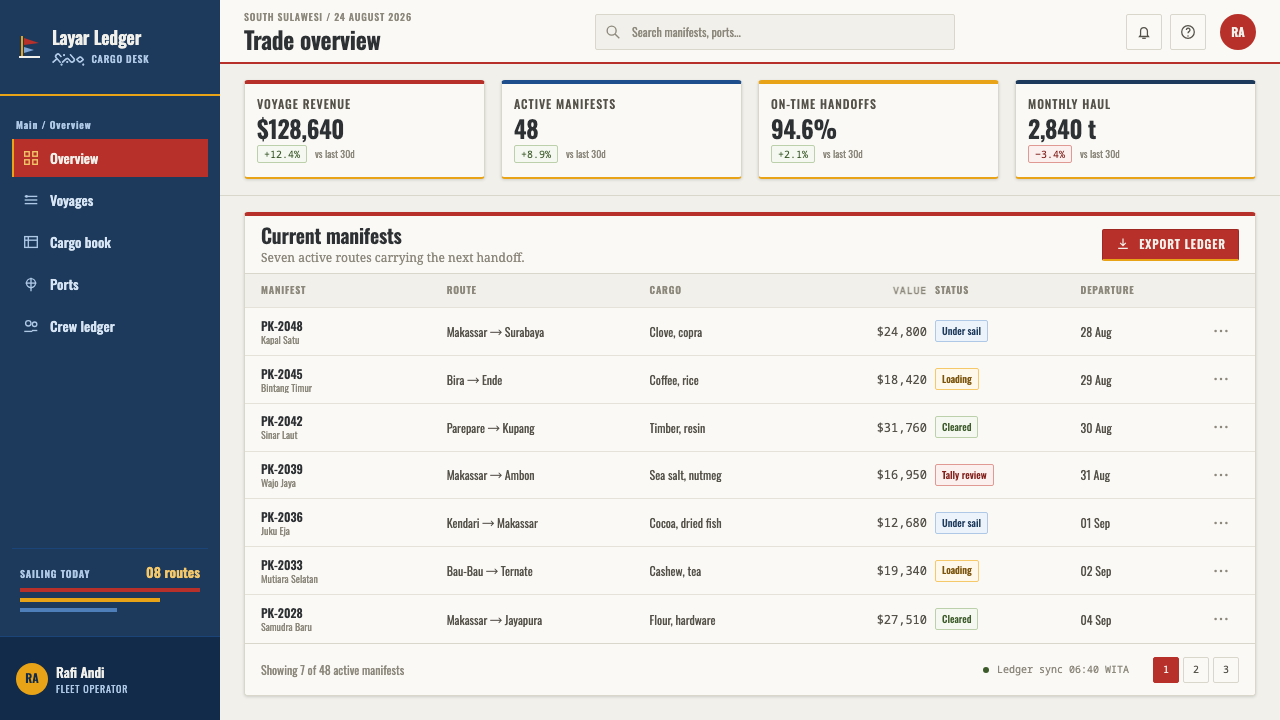The image size is (1280, 720).
Task: Open row actions menu for PK-2036
Action: 1221,523
